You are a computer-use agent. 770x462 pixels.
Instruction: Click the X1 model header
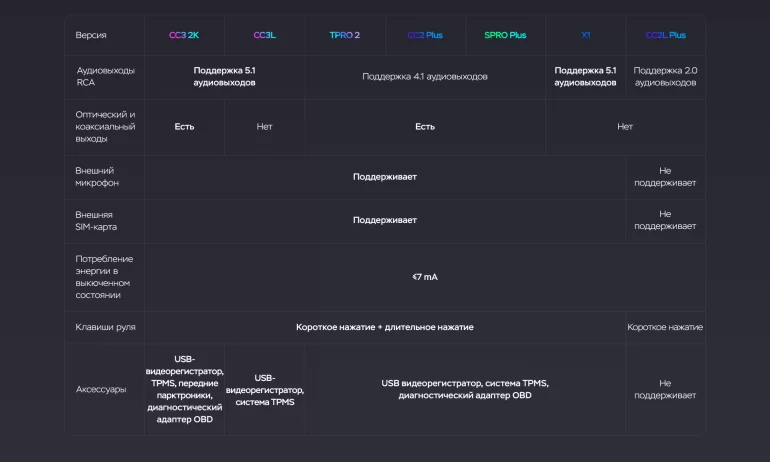point(585,35)
